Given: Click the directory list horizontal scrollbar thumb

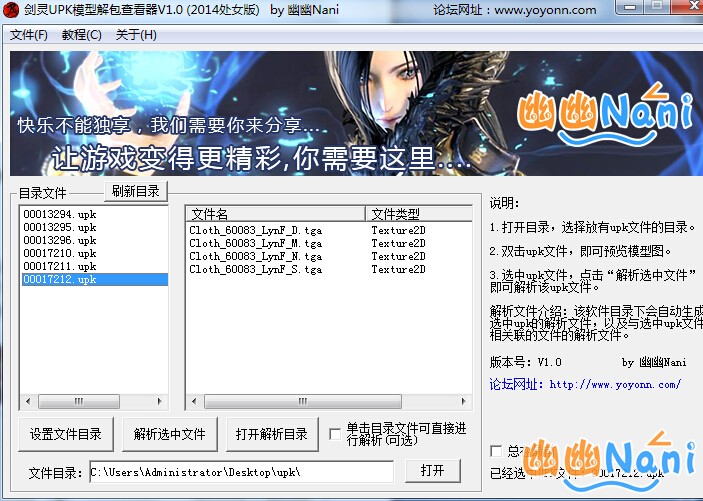Looking at the screenshot, I should point(79,401).
